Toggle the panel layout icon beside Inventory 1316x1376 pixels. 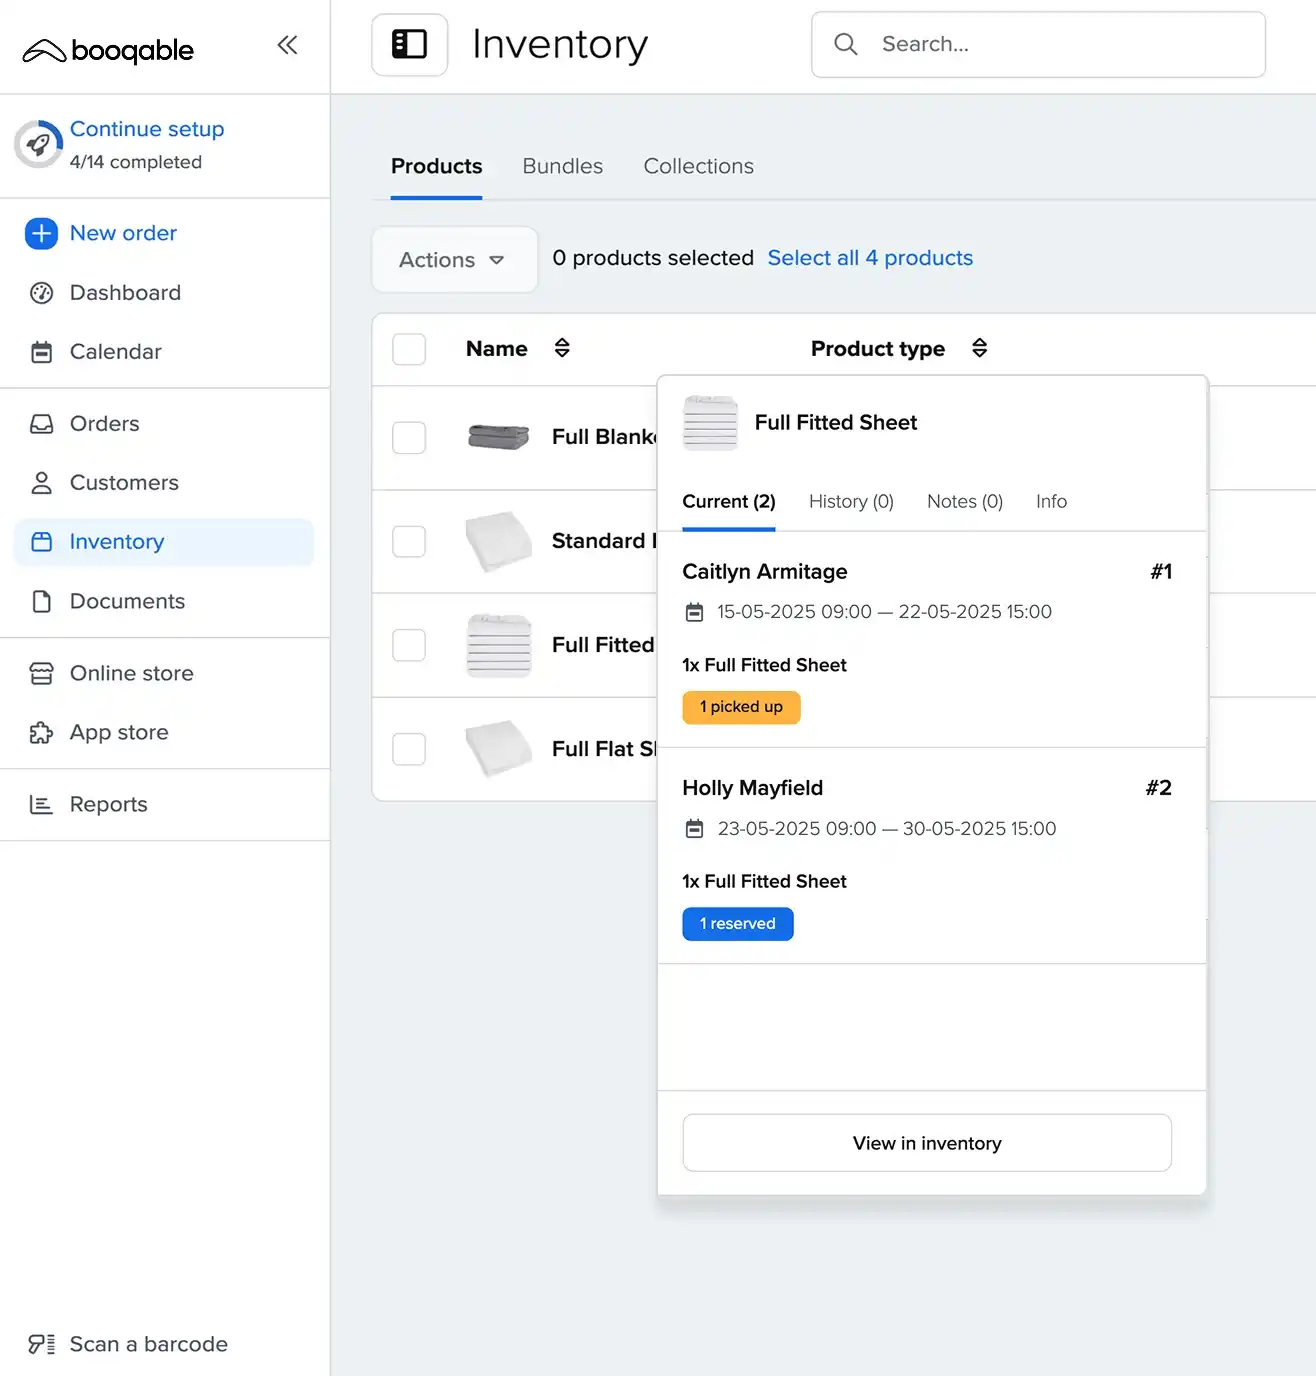click(x=409, y=44)
